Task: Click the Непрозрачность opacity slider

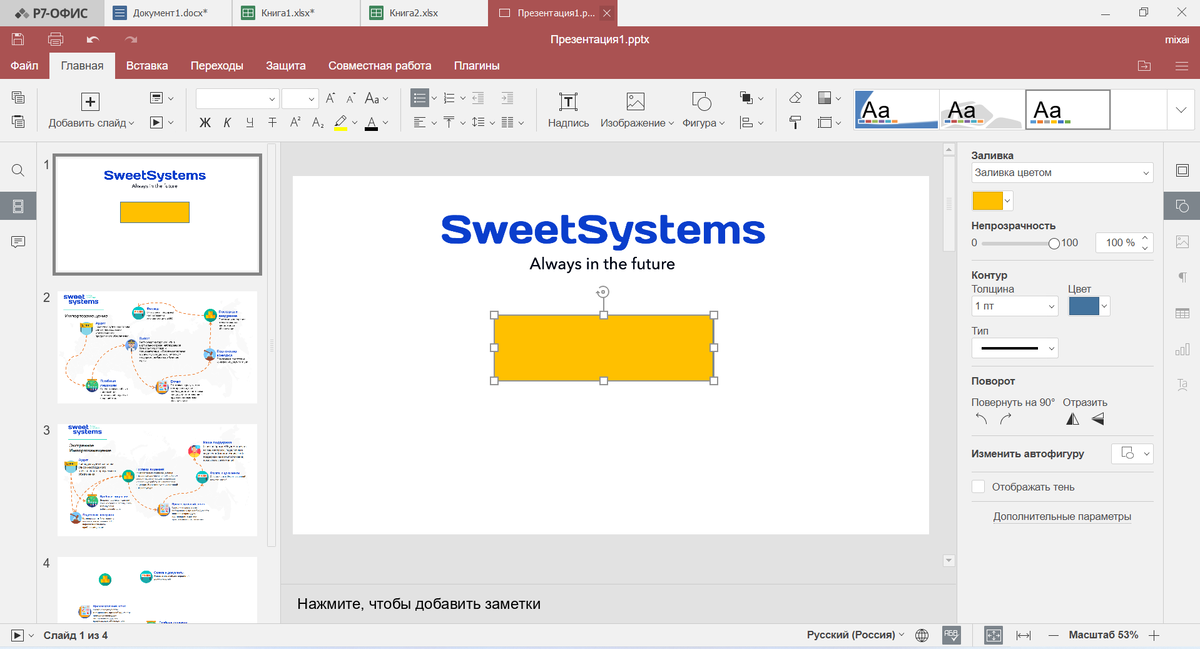Action: 1018,243
